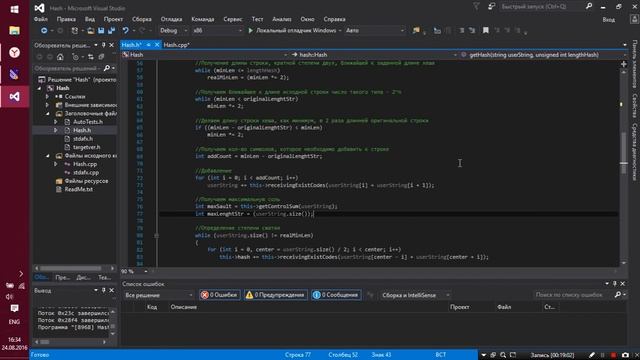Click the Проект column header in the error list
This screenshot has height=360, width=640.
(x=460, y=307)
